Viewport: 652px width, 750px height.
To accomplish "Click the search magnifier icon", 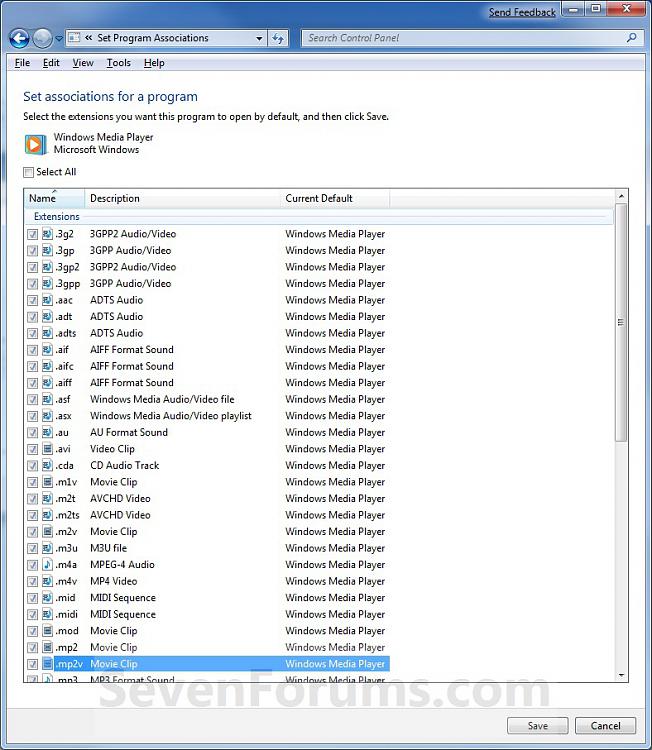I will click(x=631, y=38).
